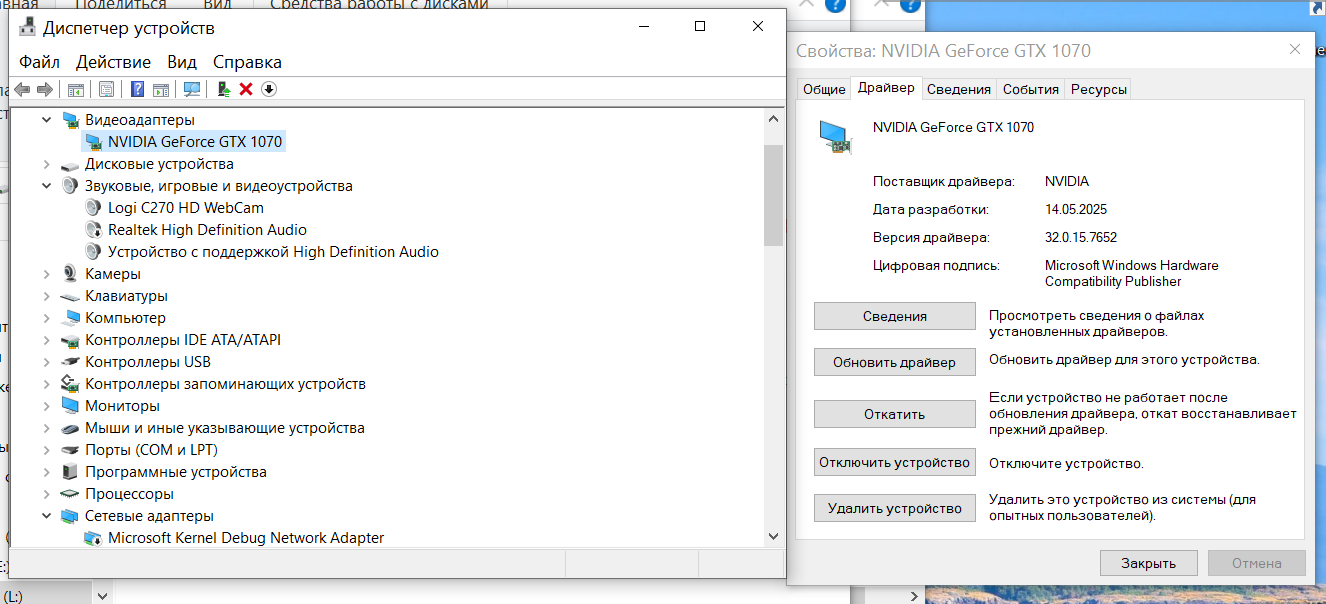Disable device with the black down-arrow toolbar icon

pyautogui.click(x=268, y=89)
